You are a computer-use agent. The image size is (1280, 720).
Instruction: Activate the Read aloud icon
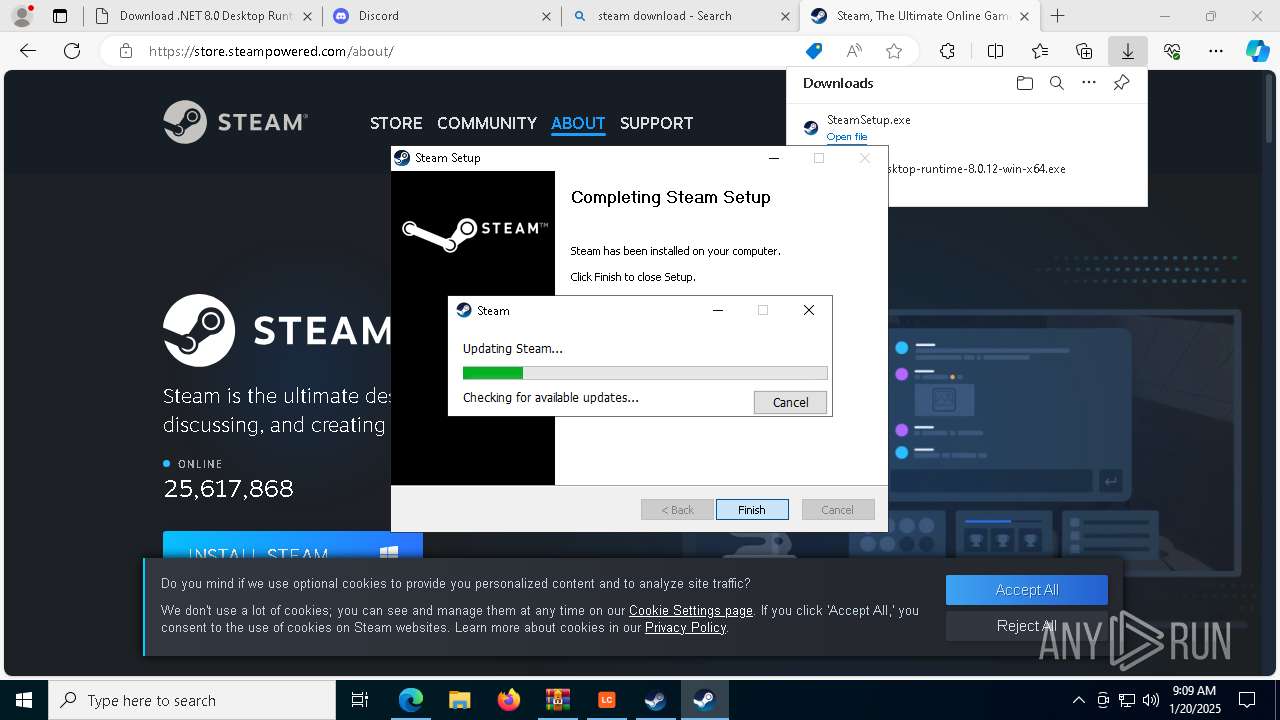click(x=854, y=51)
